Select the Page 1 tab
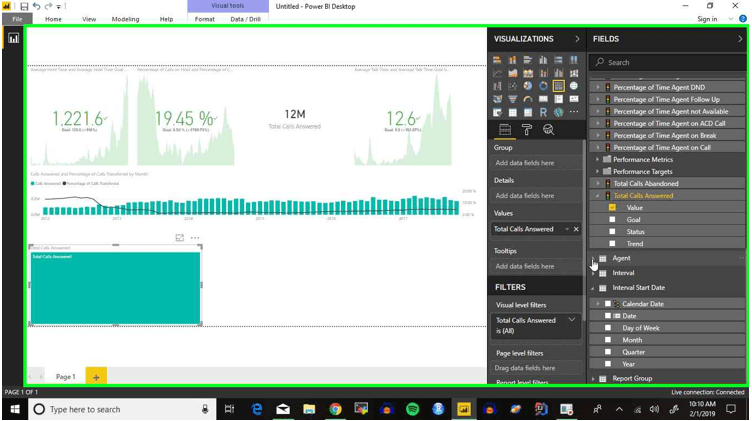 point(66,377)
